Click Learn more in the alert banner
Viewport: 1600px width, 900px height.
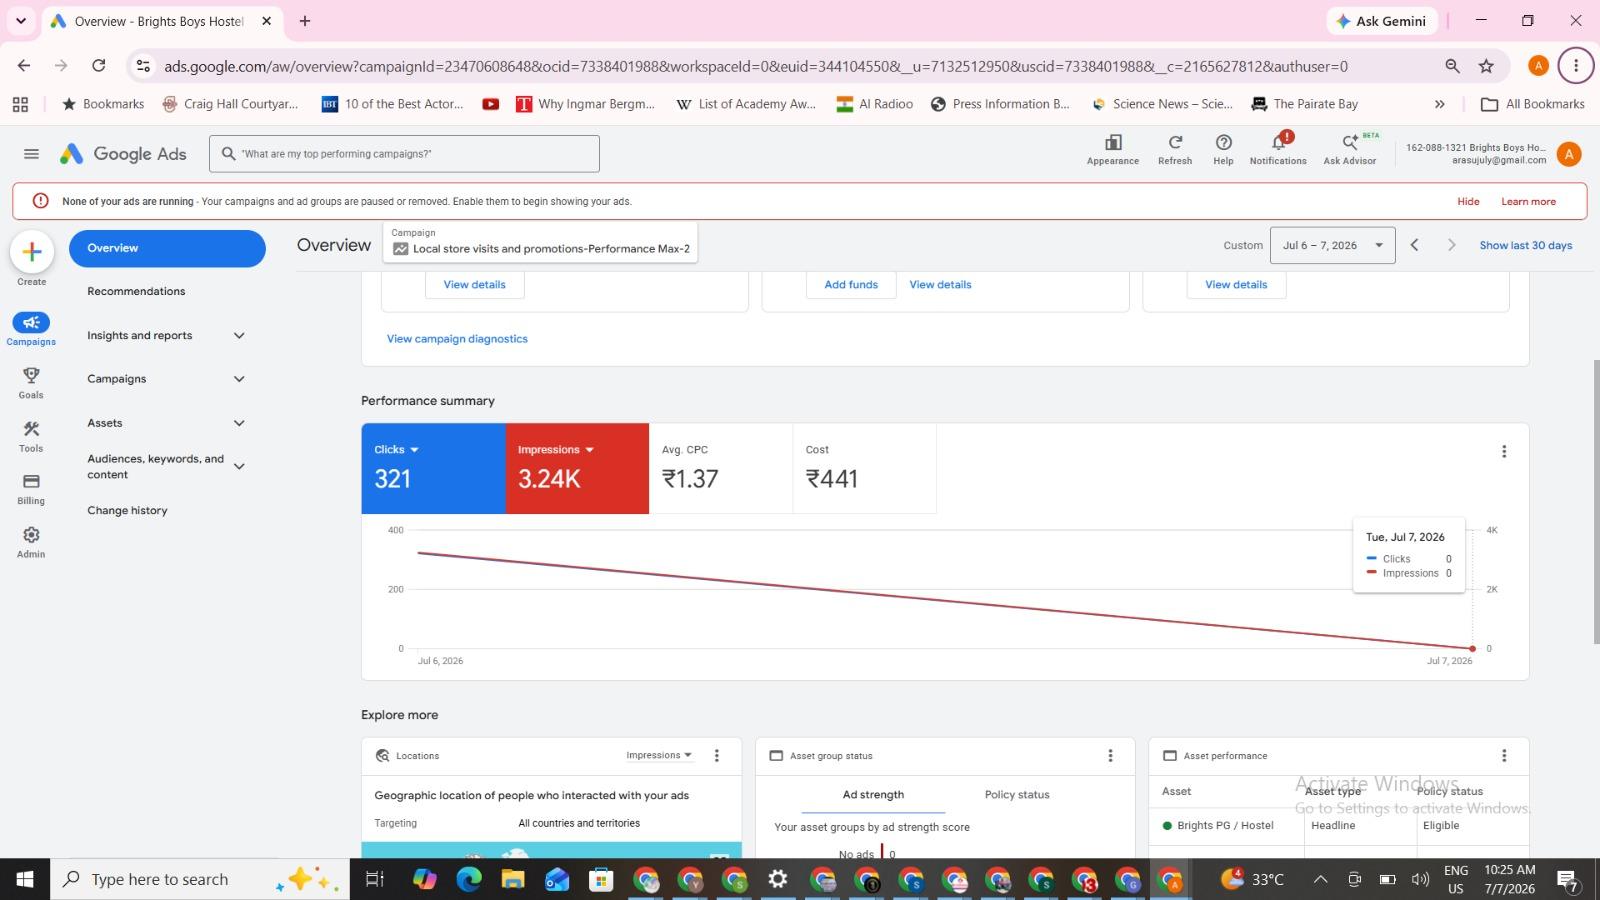(1528, 202)
